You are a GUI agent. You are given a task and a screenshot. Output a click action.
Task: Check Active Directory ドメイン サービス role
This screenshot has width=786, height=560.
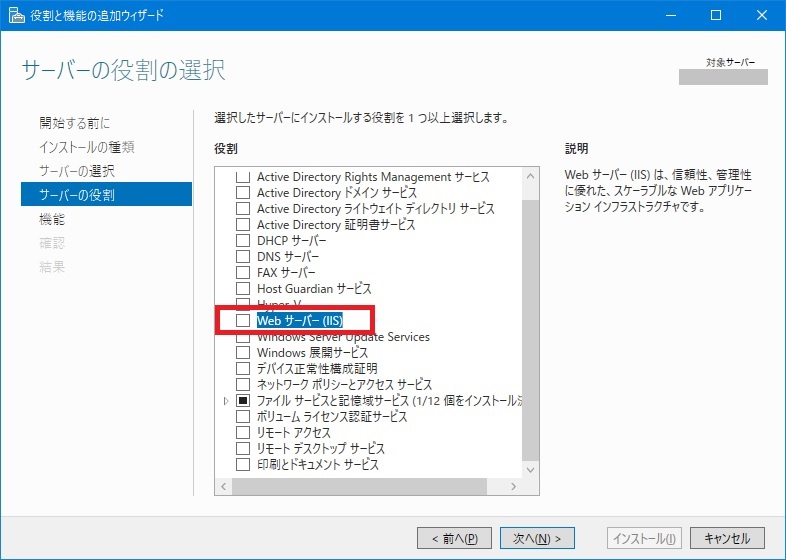pos(242,193)
